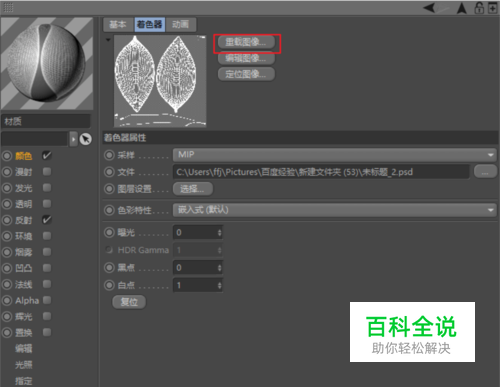Click the new manager plus icon
500x387 pixels.
coord(493,8)
